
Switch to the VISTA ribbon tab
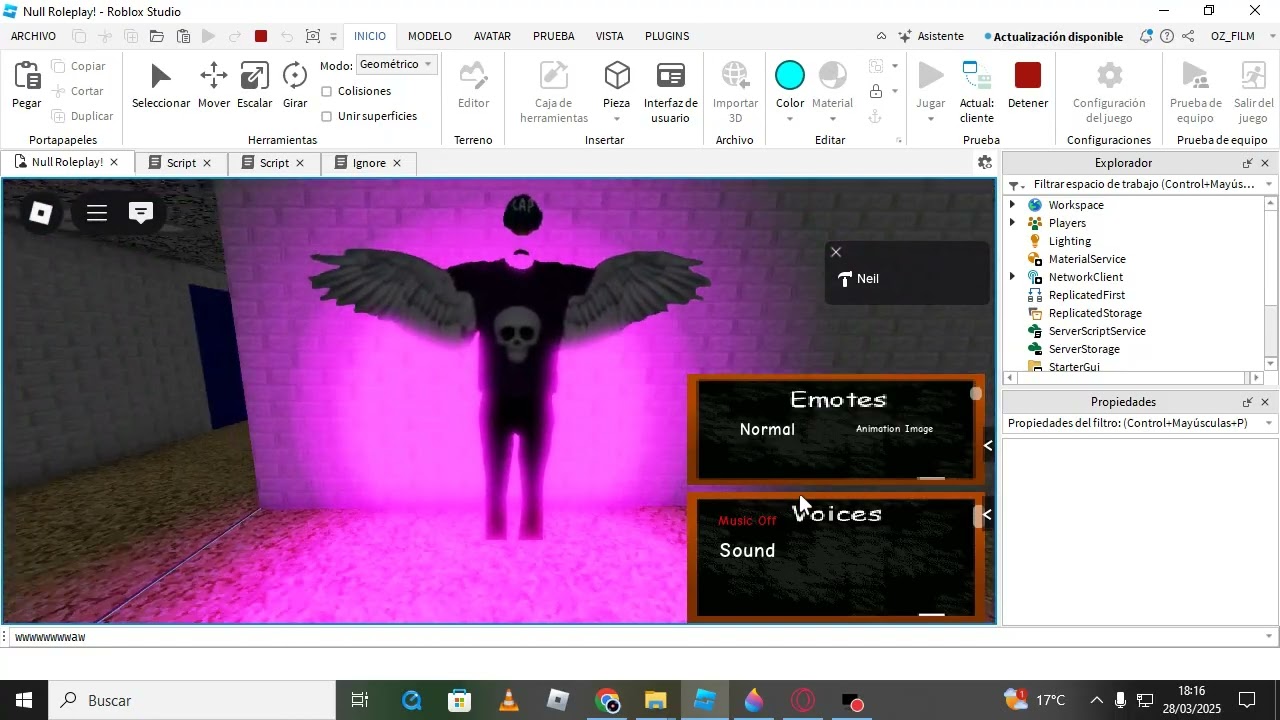[x=609, y=36]
